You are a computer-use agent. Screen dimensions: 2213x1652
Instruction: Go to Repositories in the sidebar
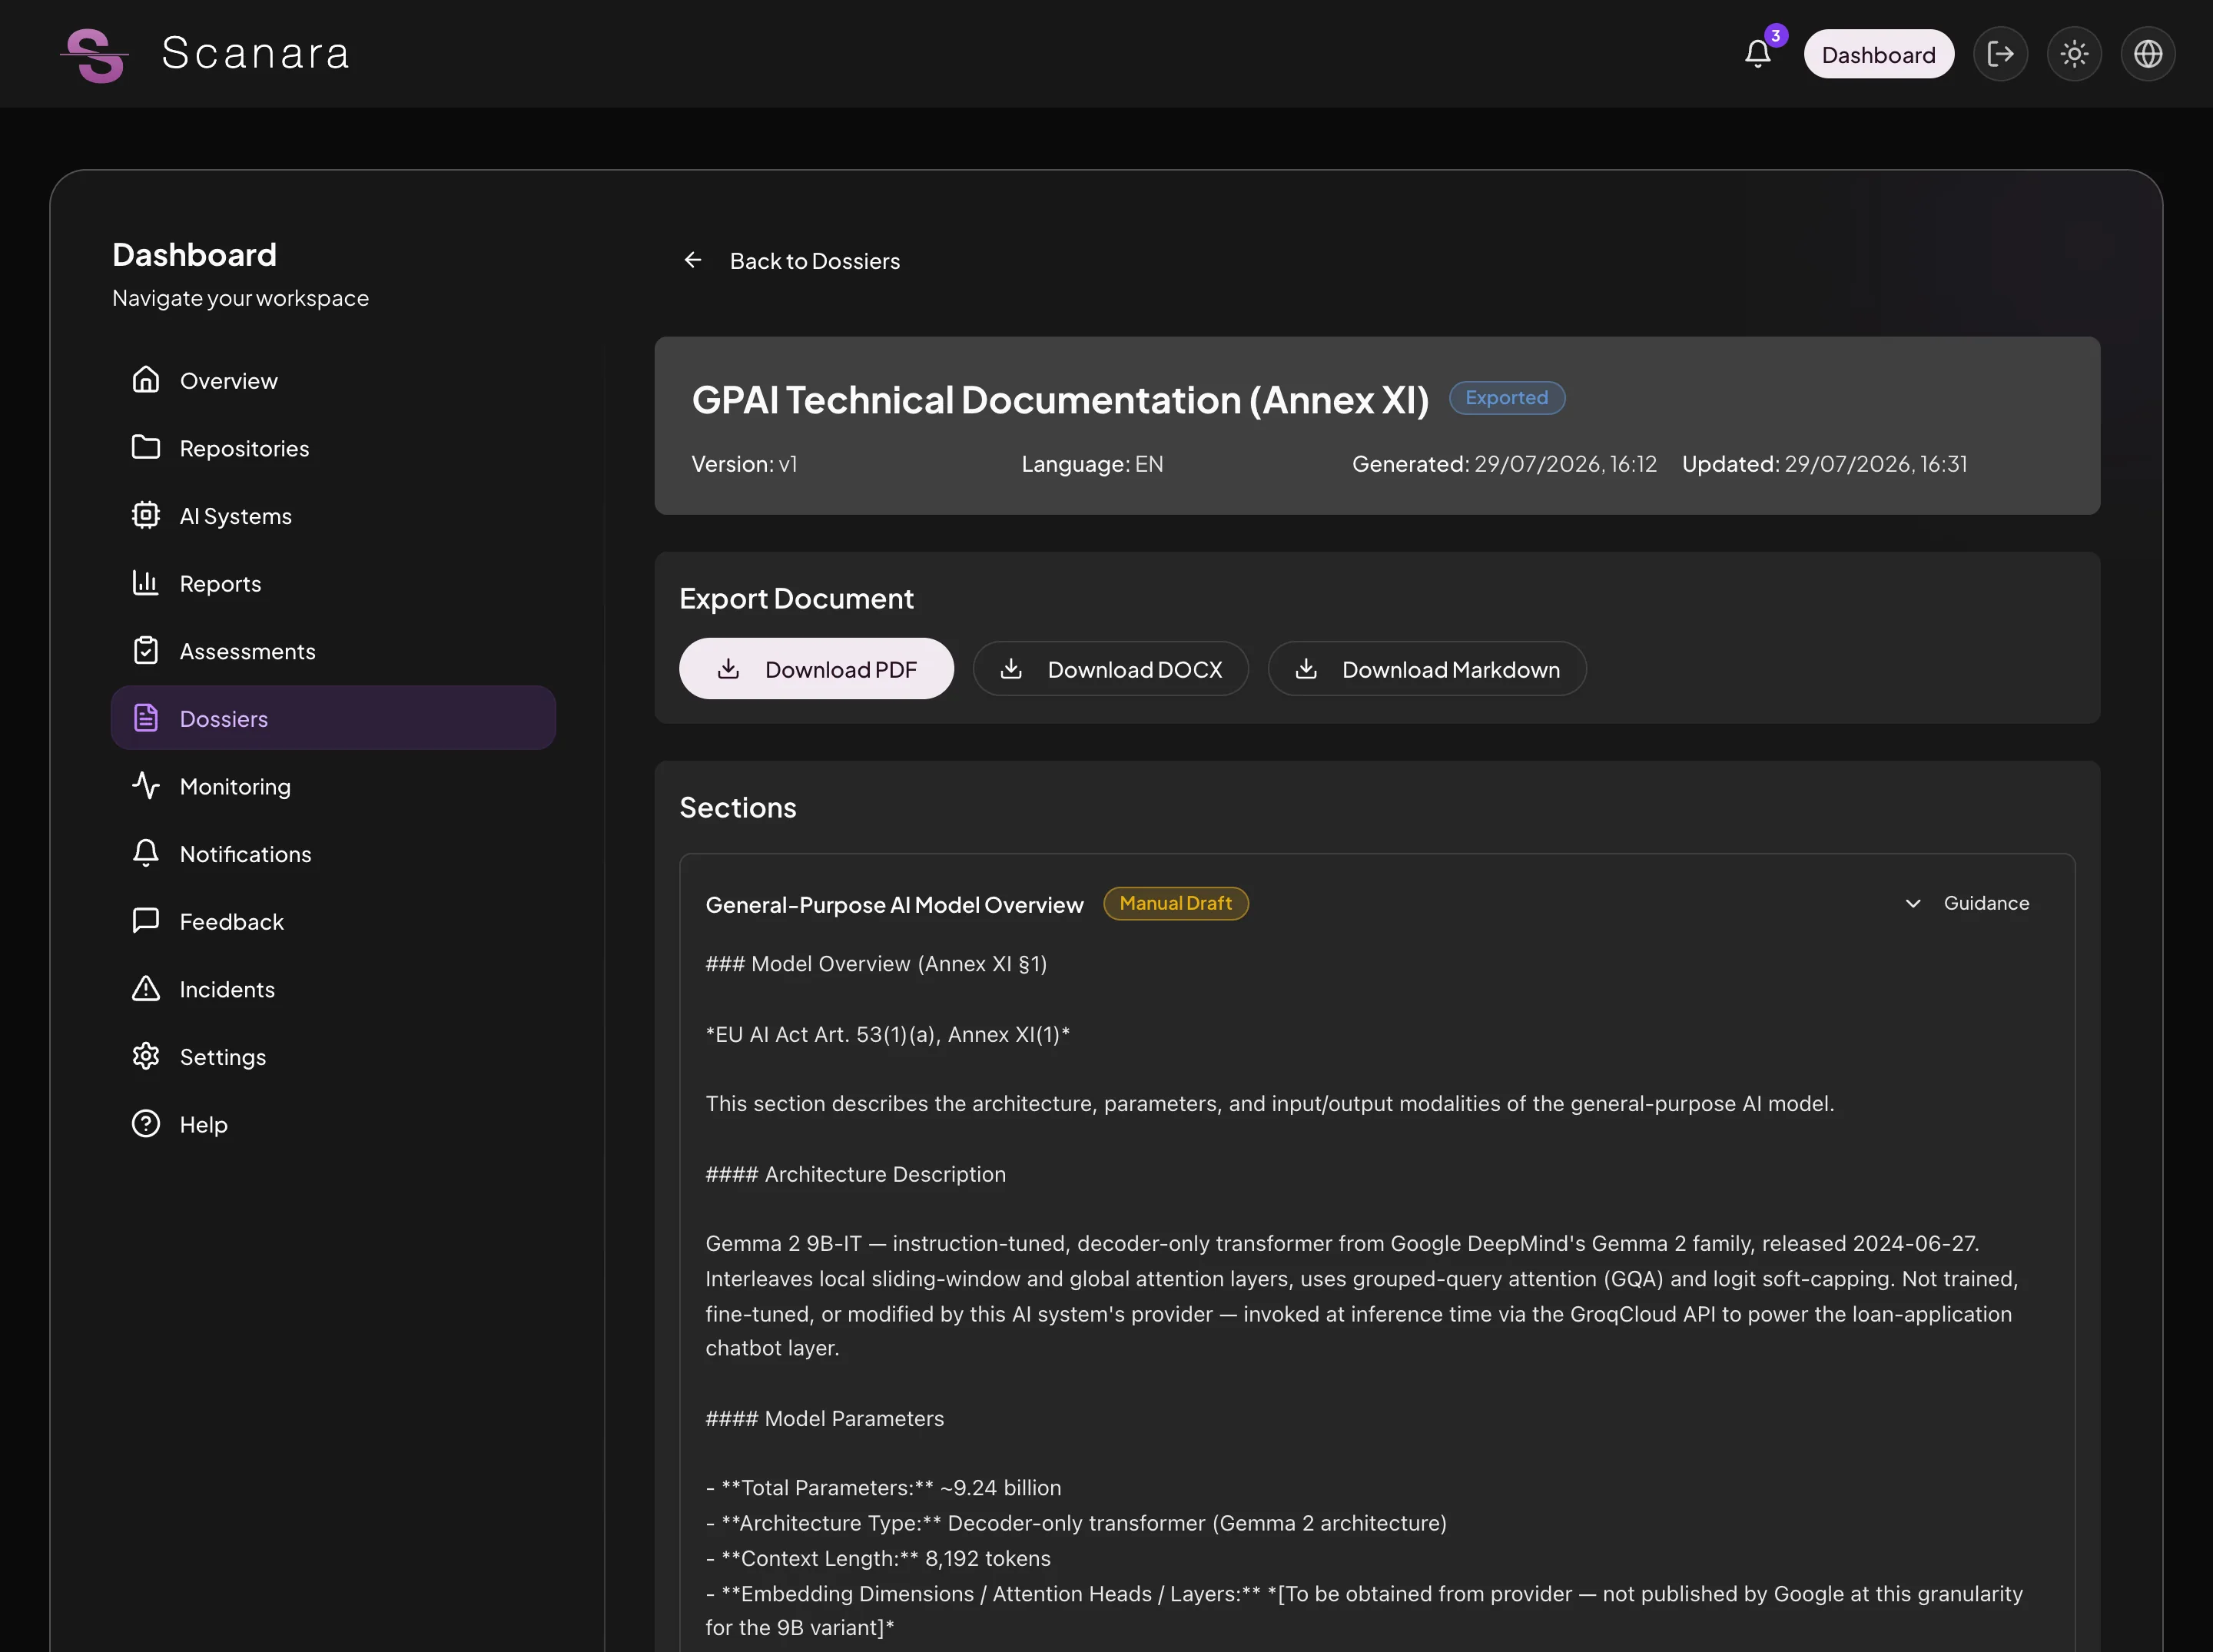[333, 448]
